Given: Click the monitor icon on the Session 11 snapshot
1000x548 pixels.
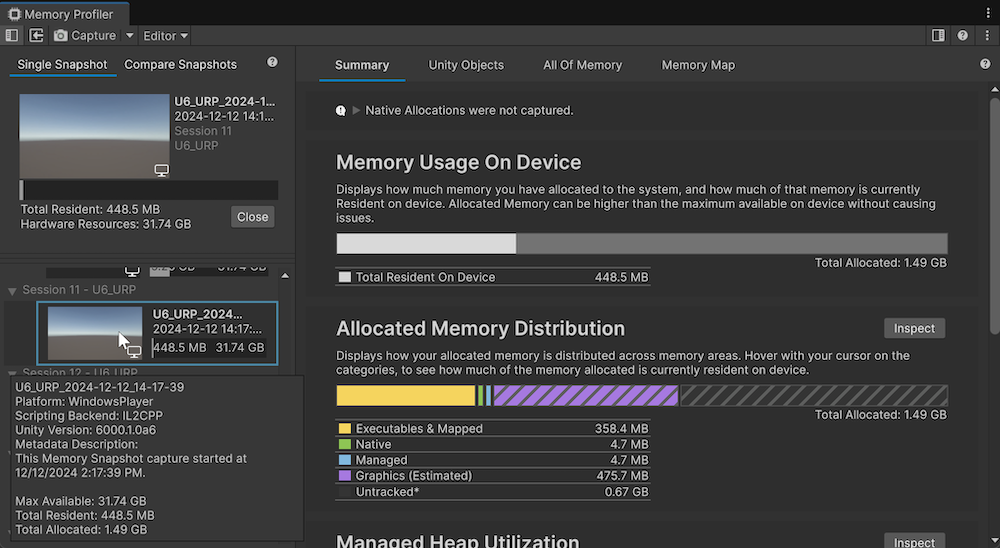Looking at the screenshot, I should coord(134,351).
